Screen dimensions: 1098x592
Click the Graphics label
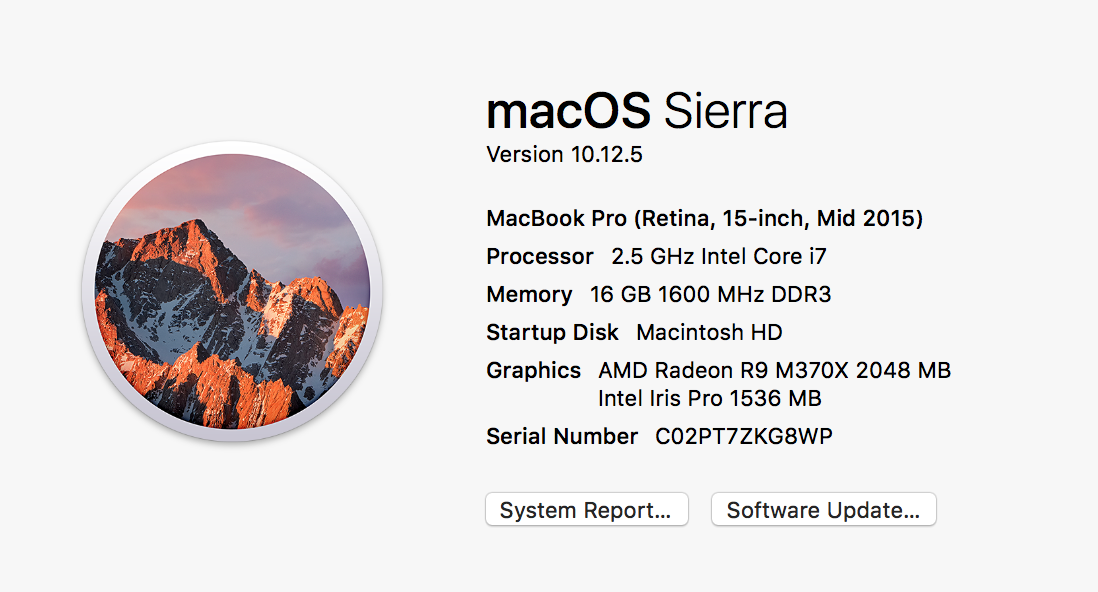(x=534, y=370)
